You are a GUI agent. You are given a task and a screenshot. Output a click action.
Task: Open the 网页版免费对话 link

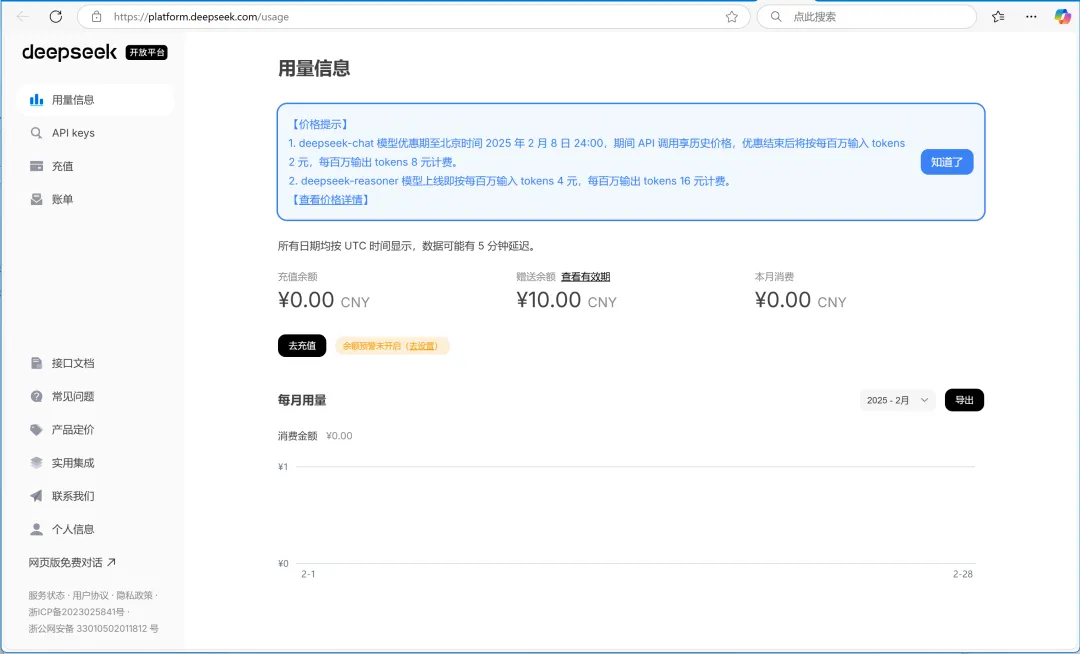coord(72,562)
